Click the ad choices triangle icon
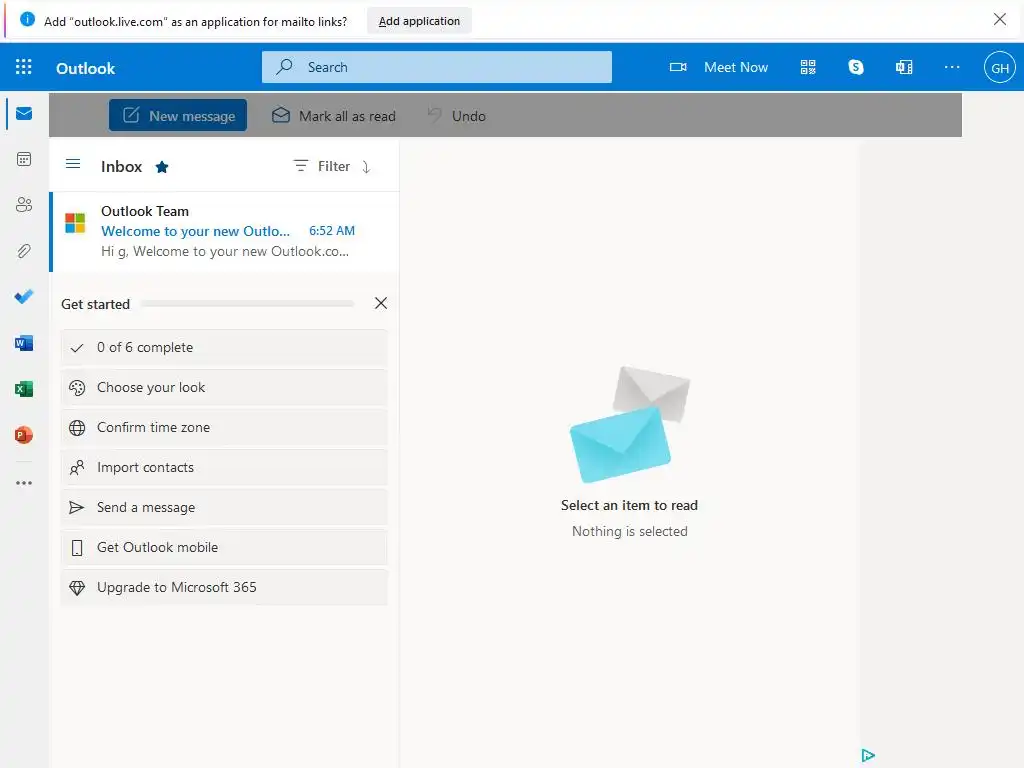Viewport: 1024px width, 768px height. pos(868,756)
